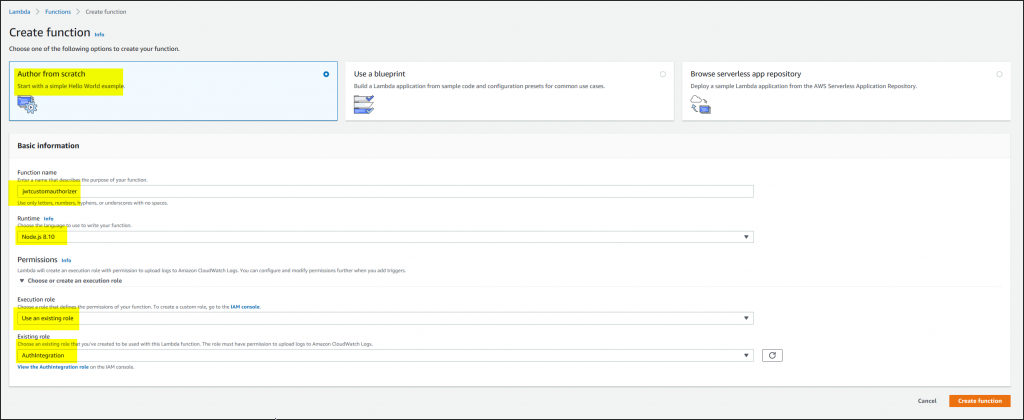Refresh the existing role list
The width and height of the screenshot is (1024, 420).
coord(770,355)
